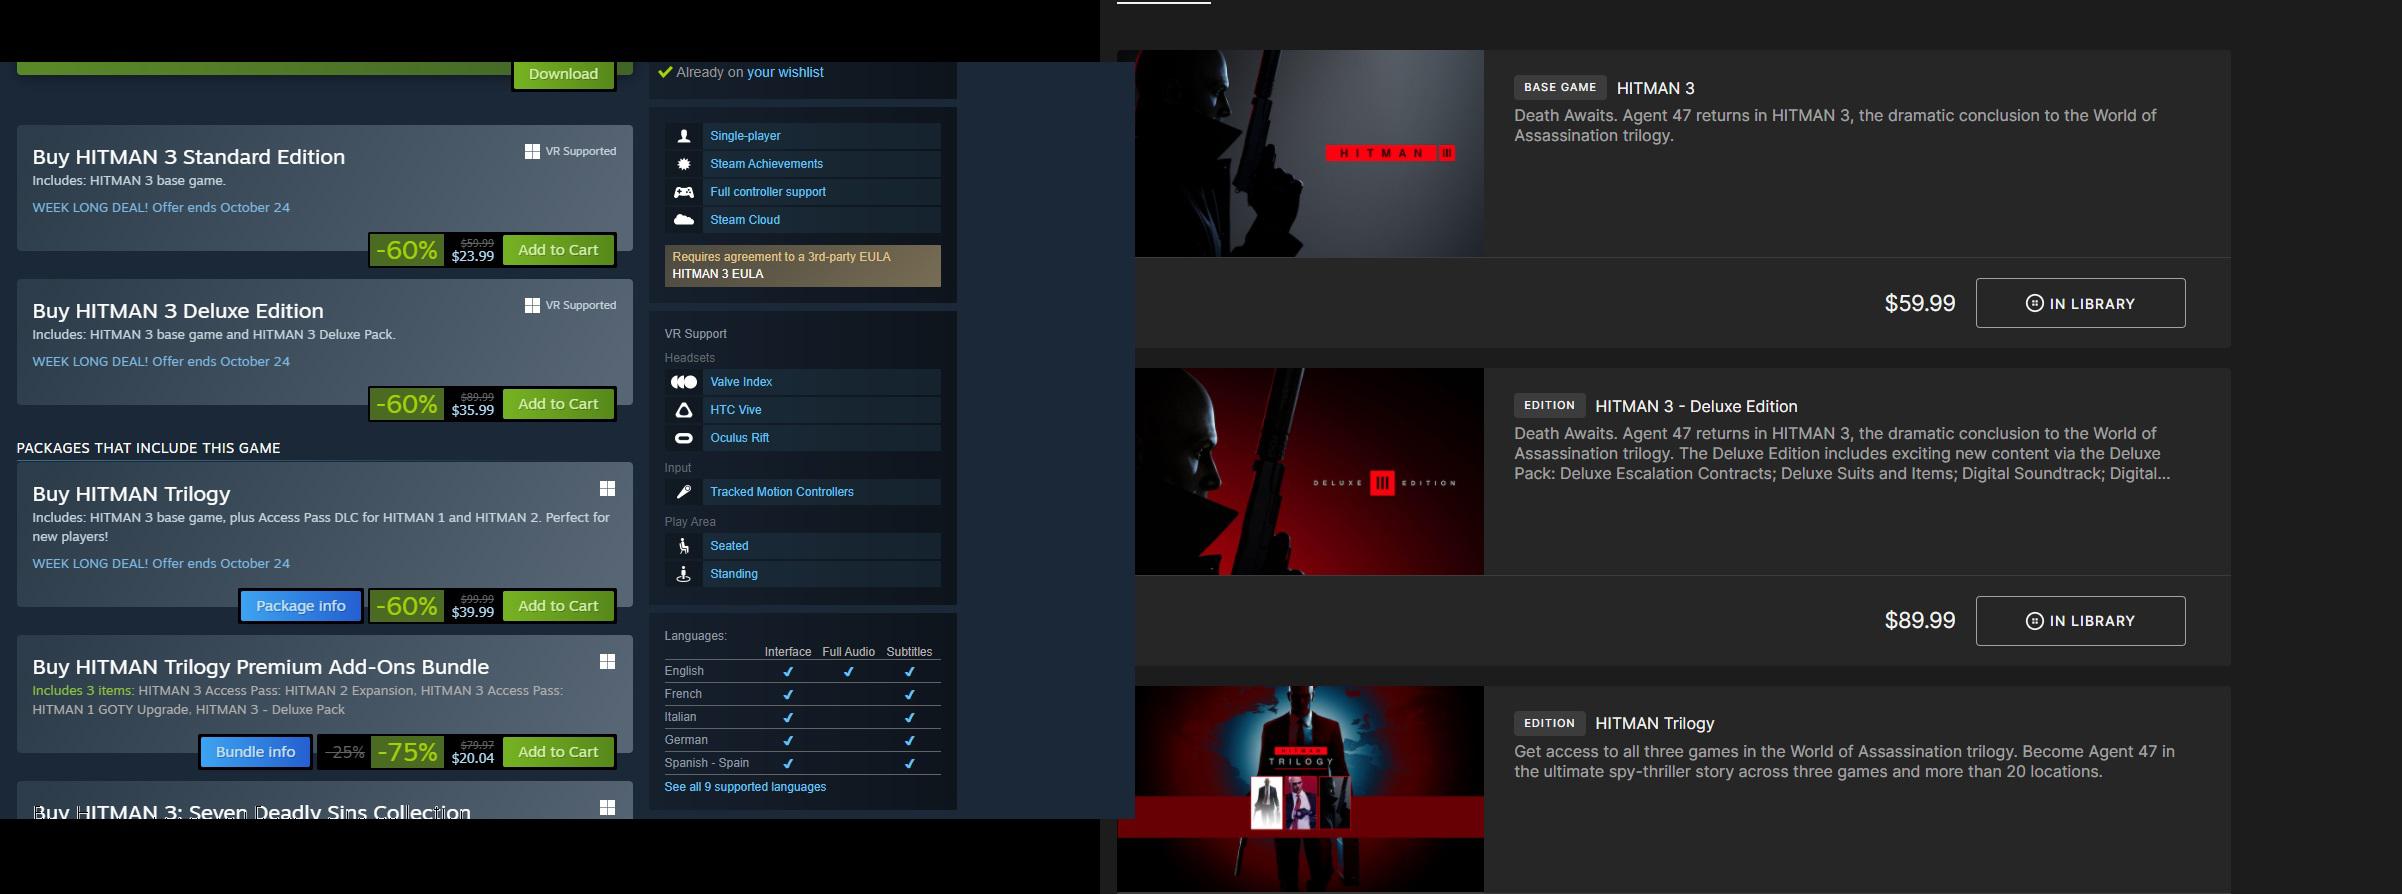Click the 'Spanish - Spain' language row label
This screenshot has width=2402, height=894.
707,763
